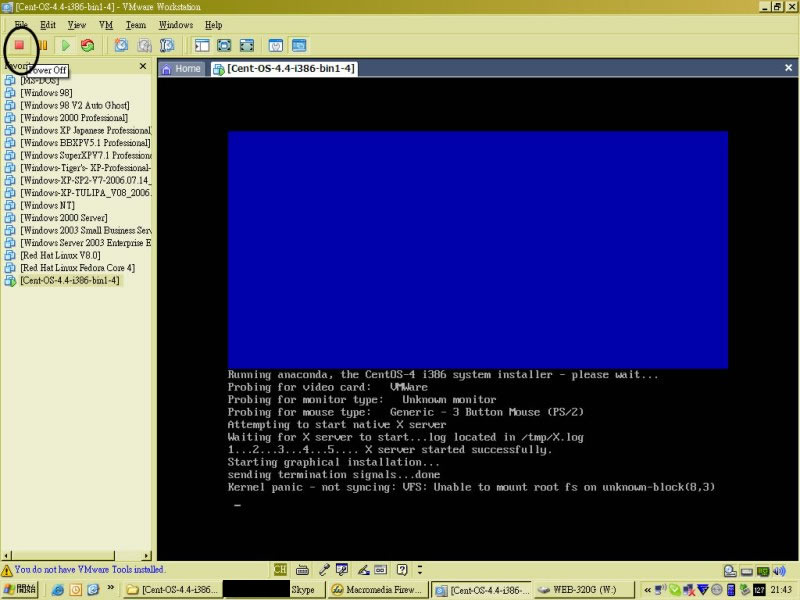Open the Snapshot Manager icon
The height and width of the screenshot is (600, 800).
click(167, 45)
